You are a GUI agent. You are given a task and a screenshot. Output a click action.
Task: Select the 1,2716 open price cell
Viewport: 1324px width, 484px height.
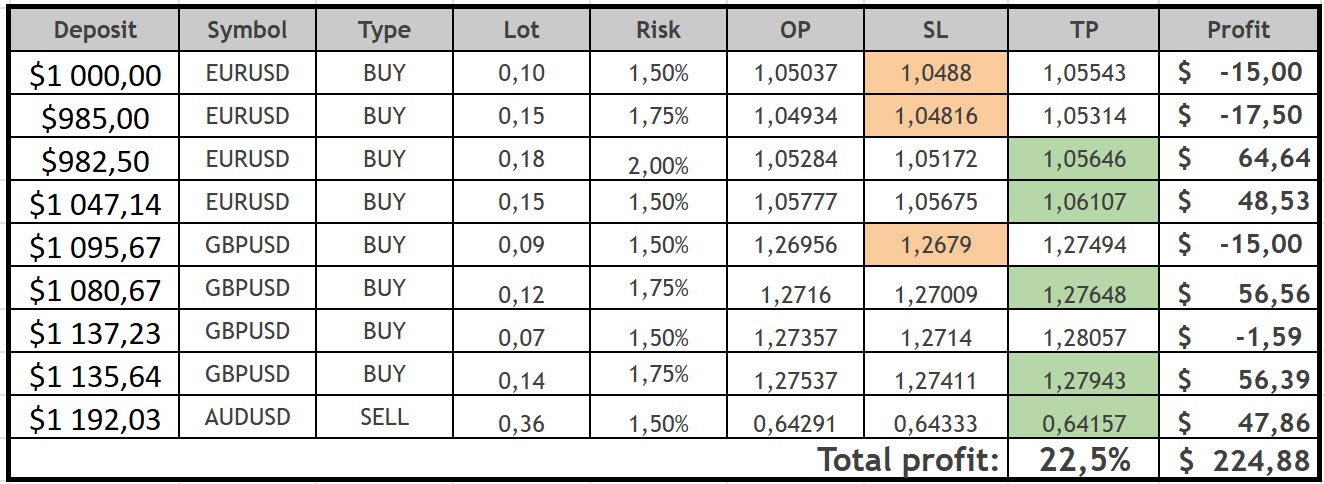click(795, 295)
